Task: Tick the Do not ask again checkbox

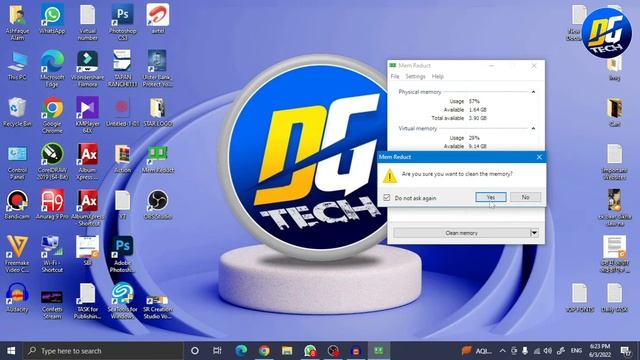Action: (387, 198)
